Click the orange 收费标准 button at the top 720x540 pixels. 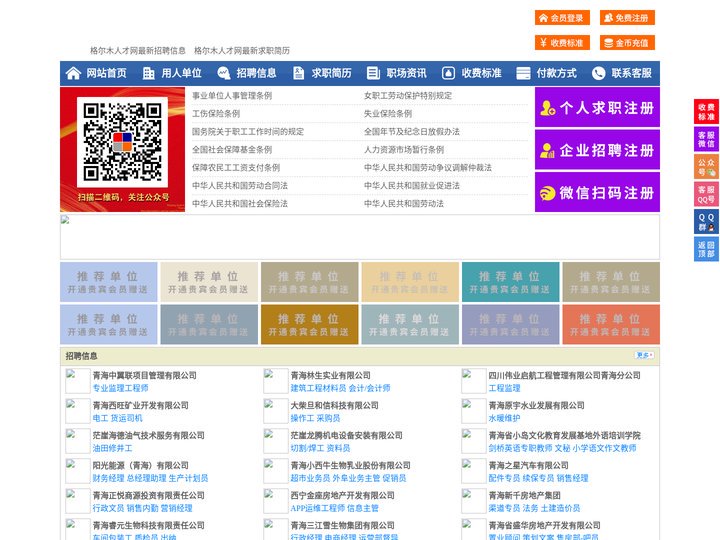coord(562,43)
